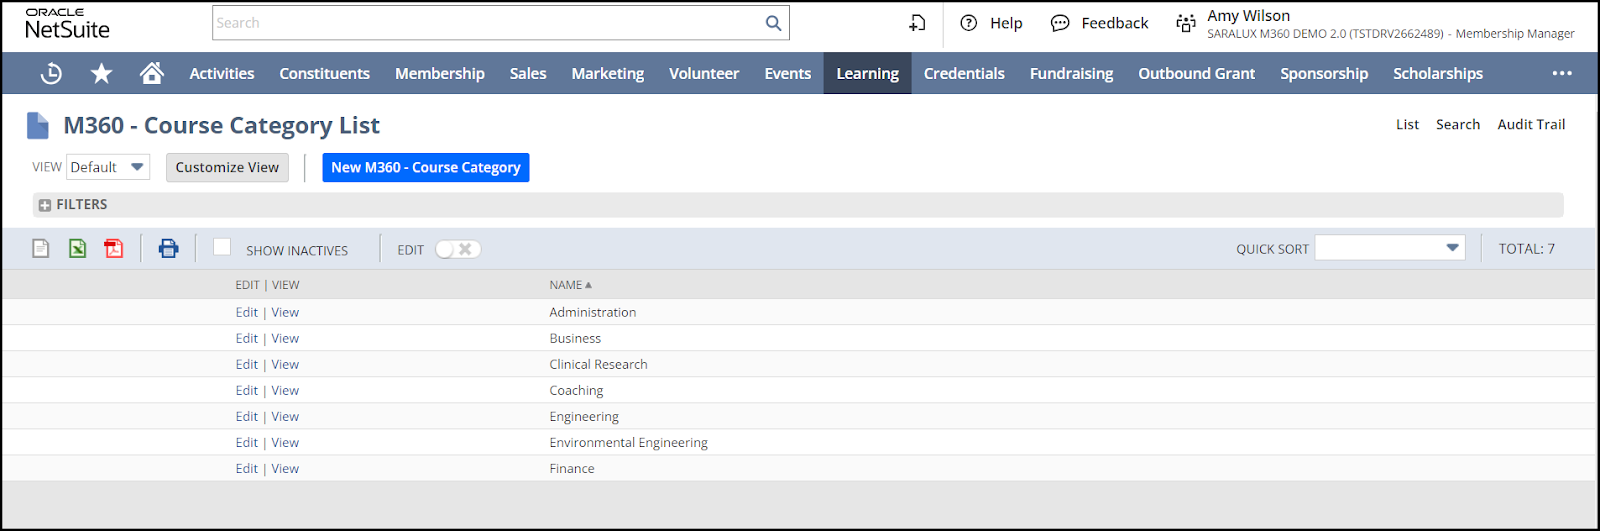Click Edit link for Clinical Research
The width and height of the screenshot is (1600, 531).
pyautogui.click(x=246, y=364)
